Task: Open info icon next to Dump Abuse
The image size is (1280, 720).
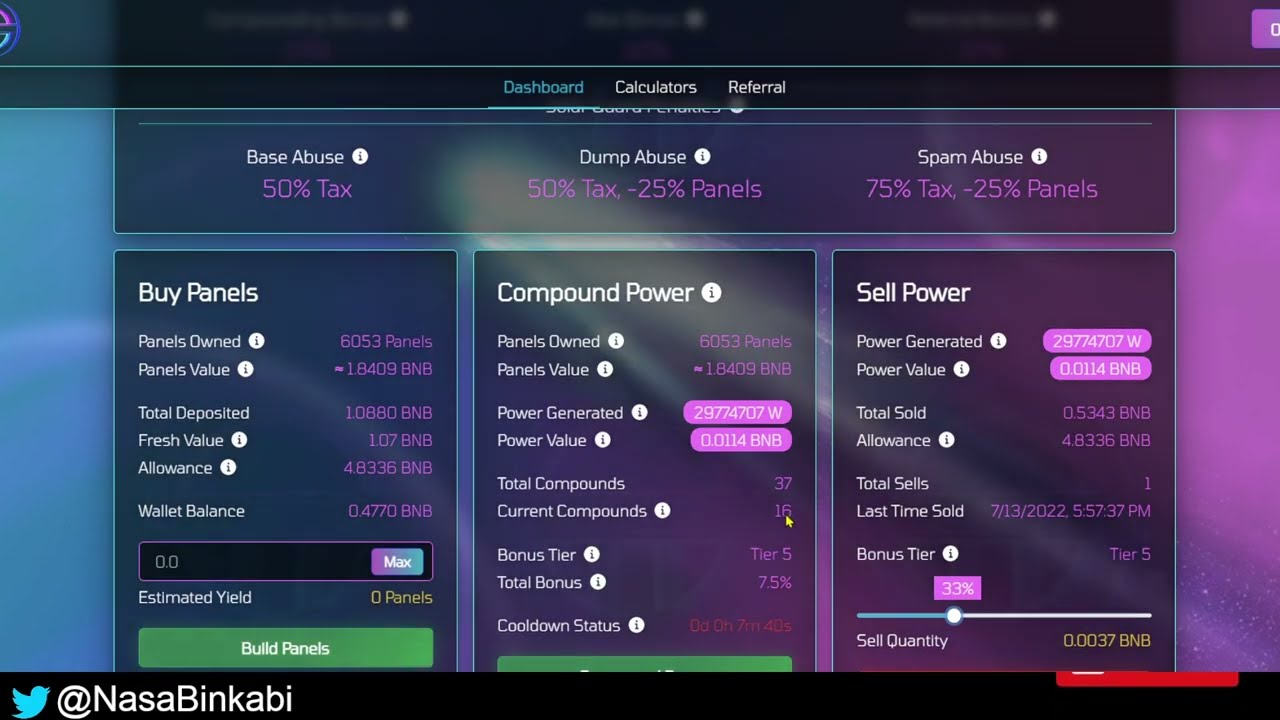Action: point(702,157)
